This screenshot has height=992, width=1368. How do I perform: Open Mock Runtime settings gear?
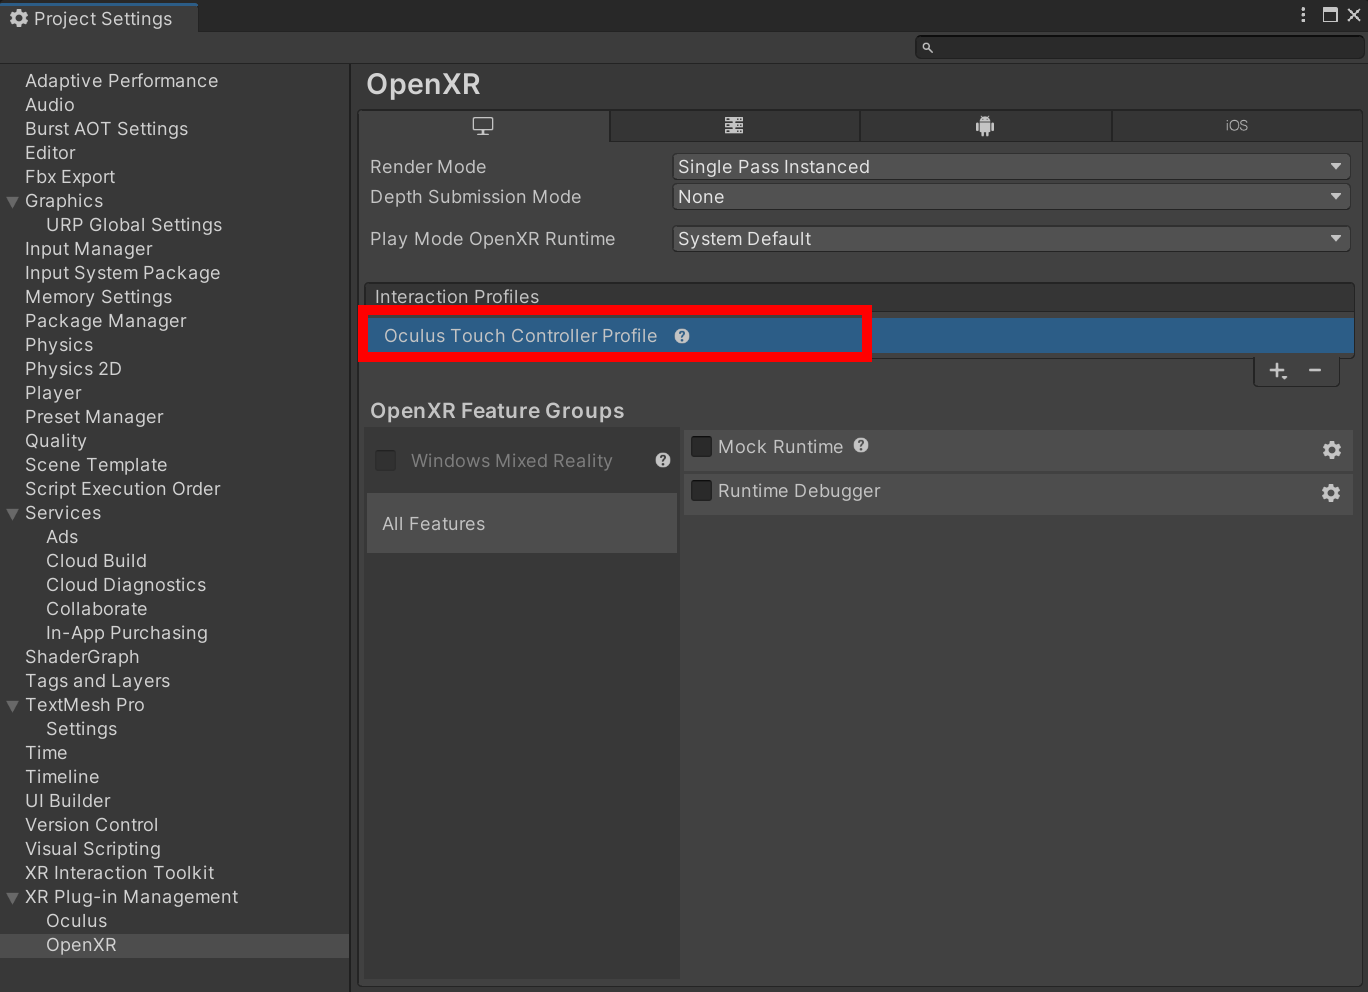[x=1332, y=450]
